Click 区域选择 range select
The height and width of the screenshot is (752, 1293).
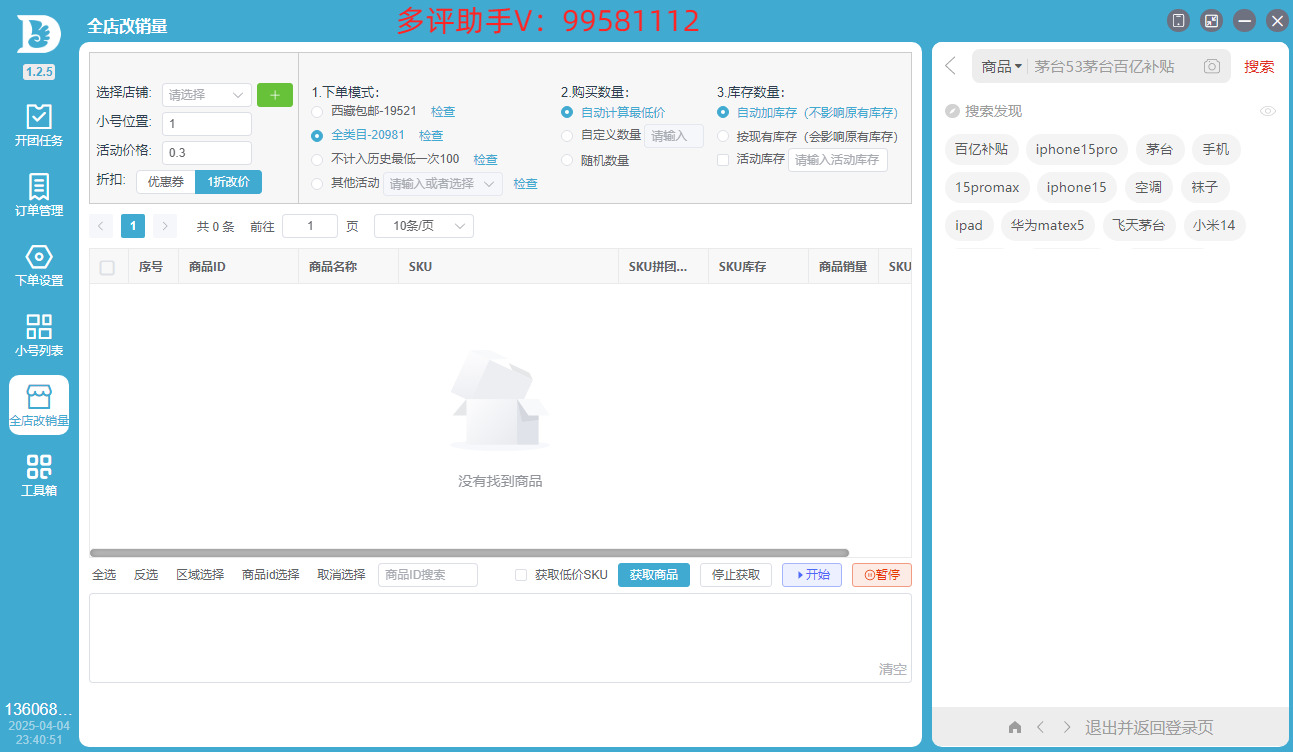tap(200, 575)
